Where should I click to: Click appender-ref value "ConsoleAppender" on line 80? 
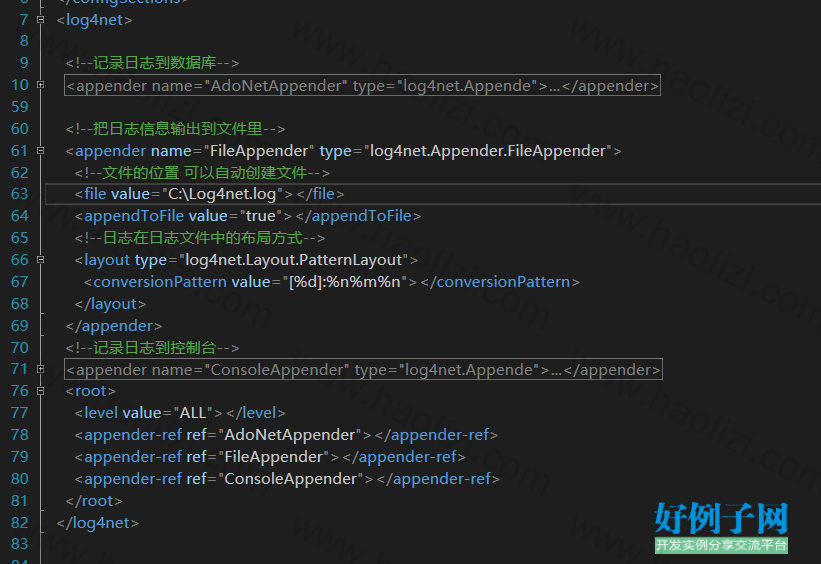pos(291,479)
